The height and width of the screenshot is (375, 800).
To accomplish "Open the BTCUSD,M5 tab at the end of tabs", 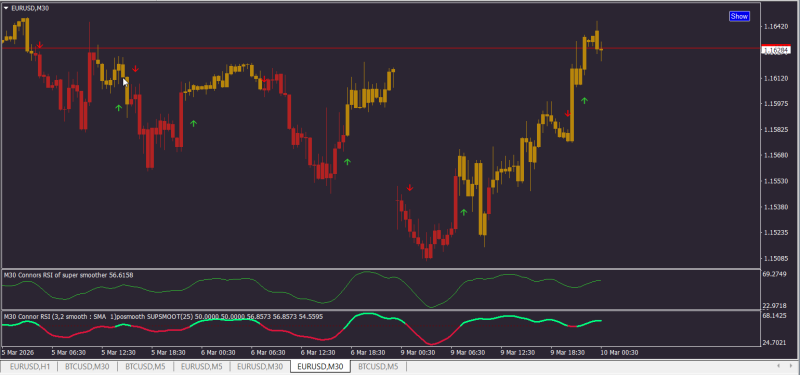I will (x=379, y=366).
